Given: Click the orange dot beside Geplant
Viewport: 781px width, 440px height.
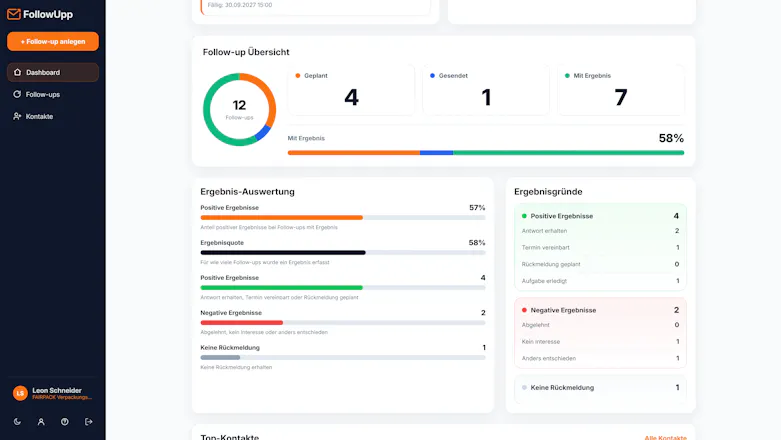Looking at the screenshot, I should click(298, 76).
